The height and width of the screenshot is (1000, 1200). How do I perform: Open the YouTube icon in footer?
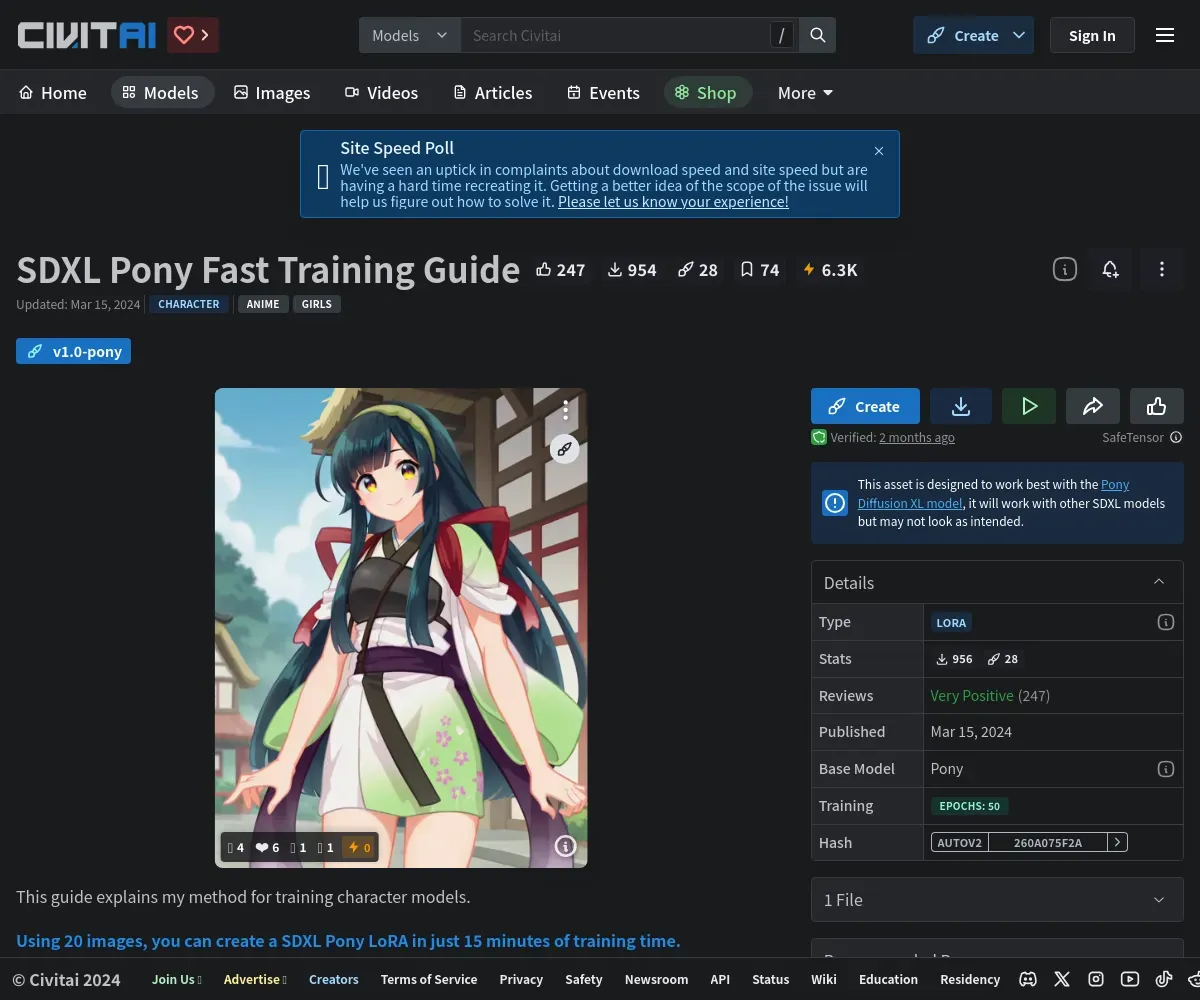click(1130, 979)
